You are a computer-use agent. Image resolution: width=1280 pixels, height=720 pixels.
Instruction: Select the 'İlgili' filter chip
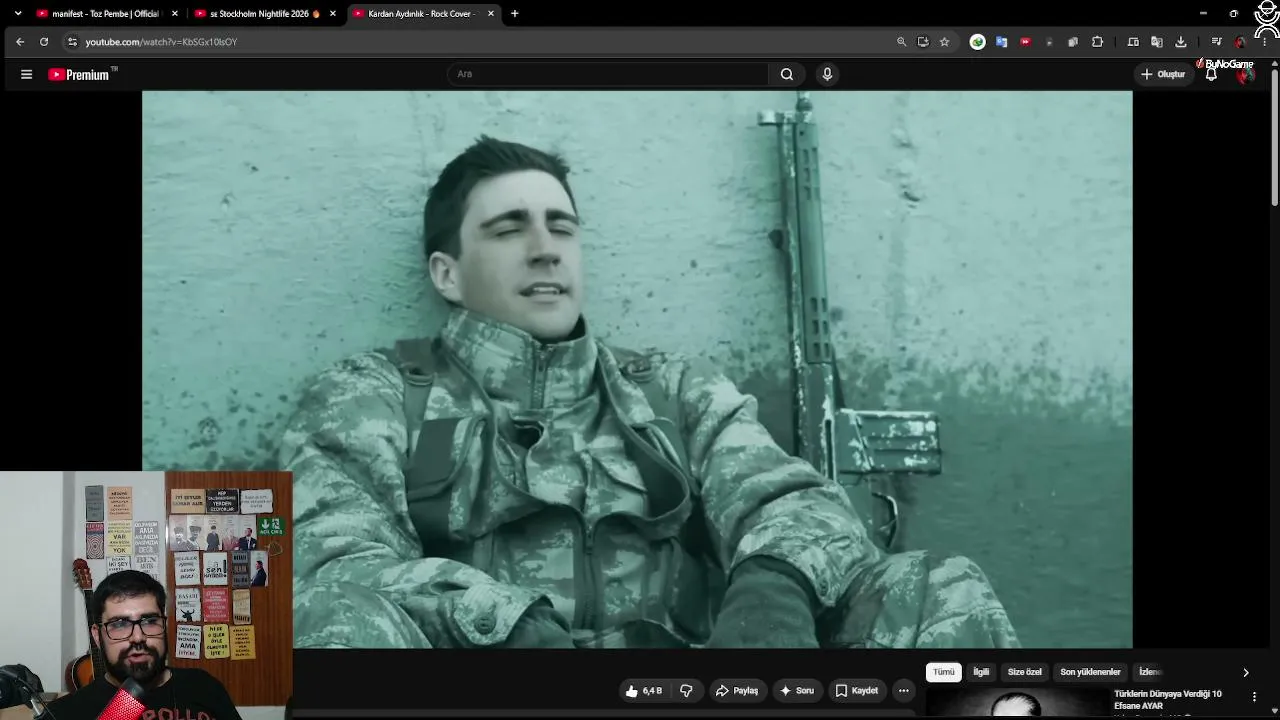(x=981, y=672)
